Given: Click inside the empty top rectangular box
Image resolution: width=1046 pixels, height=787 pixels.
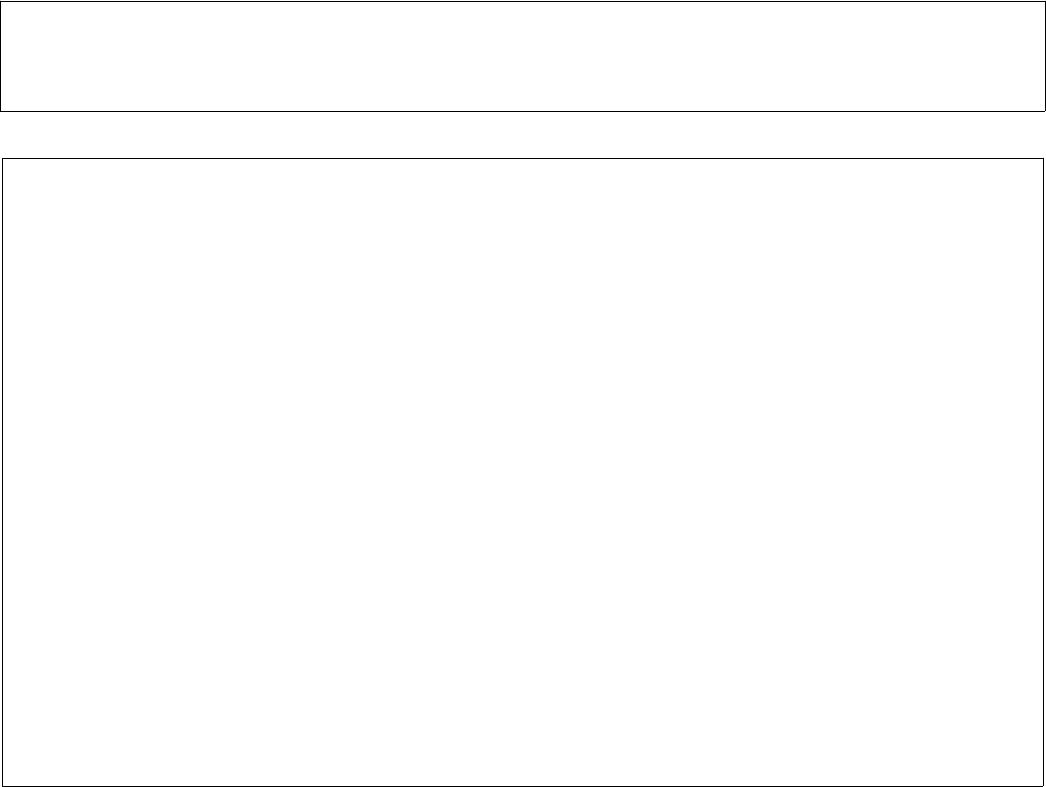Looking at the screenshot, I should pos(522,56).
